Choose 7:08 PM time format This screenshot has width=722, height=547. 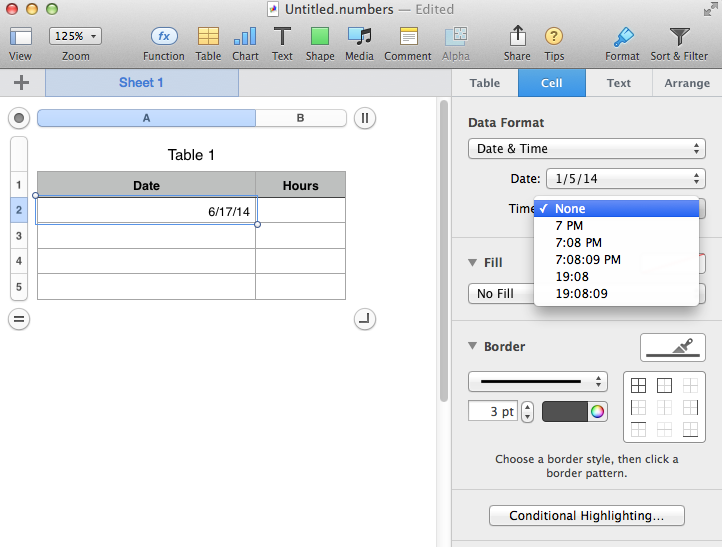(x=617, y=243)
